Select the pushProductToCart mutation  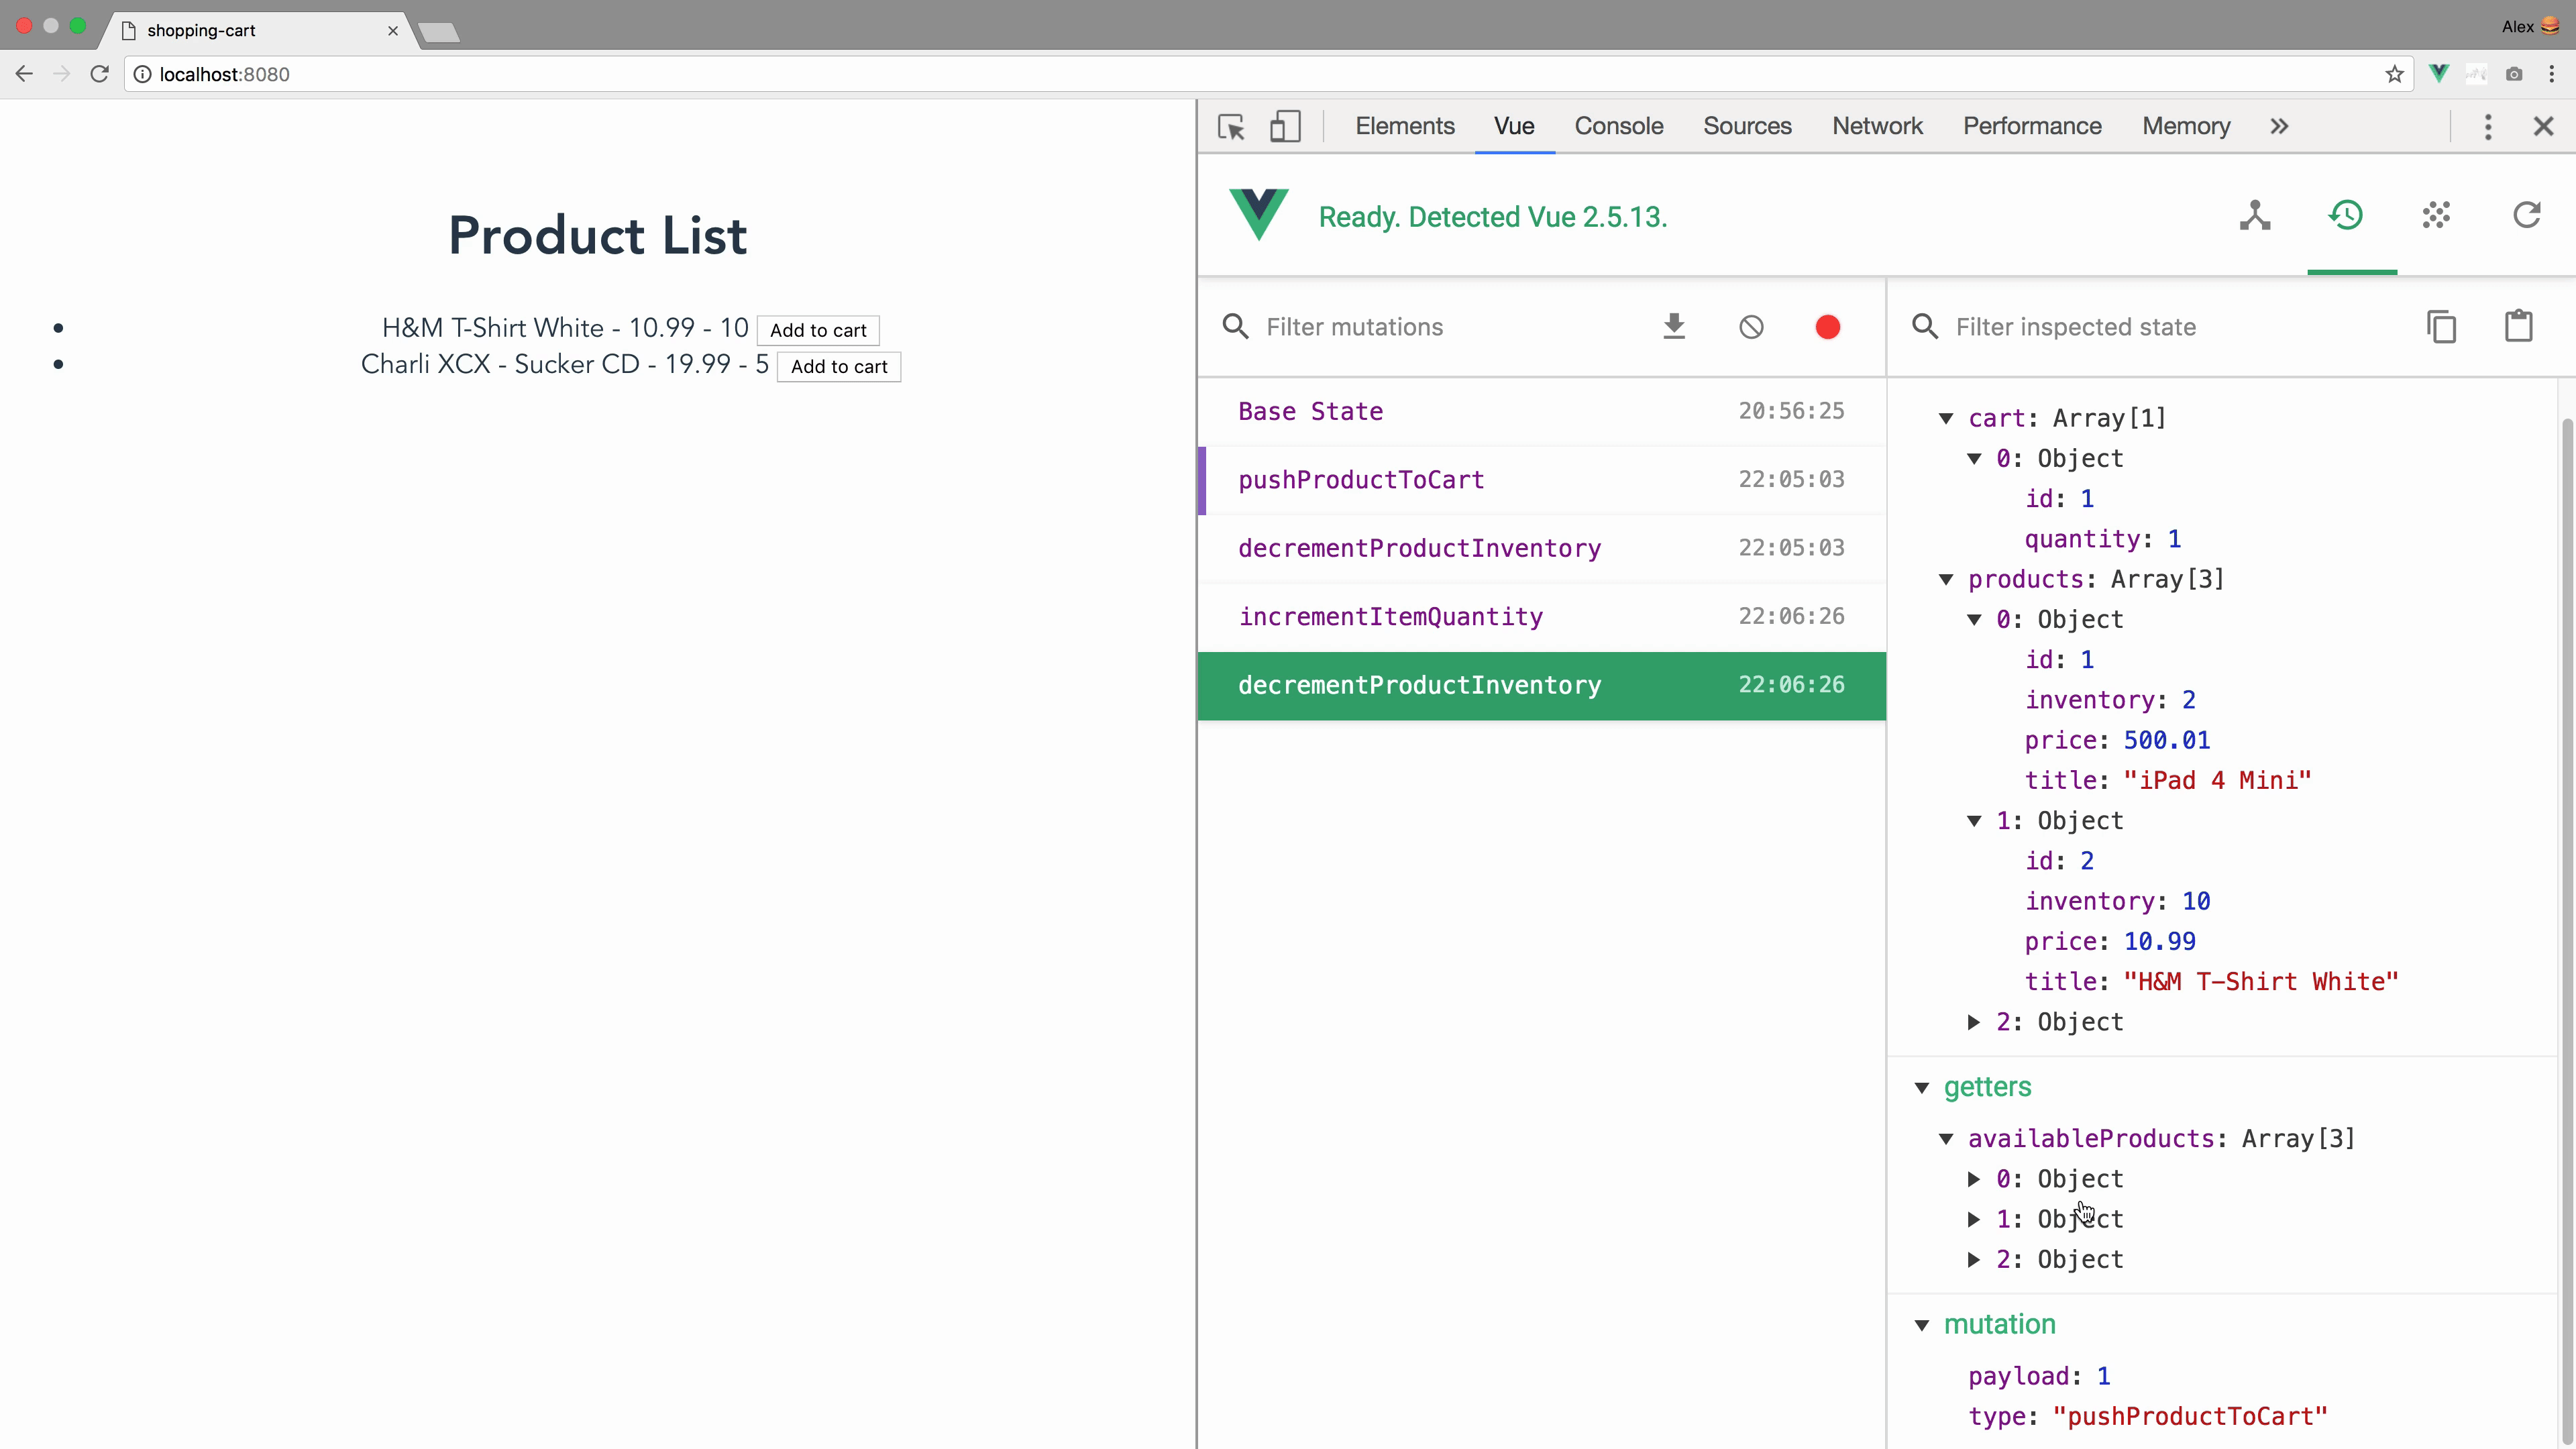pos(1541,480)
